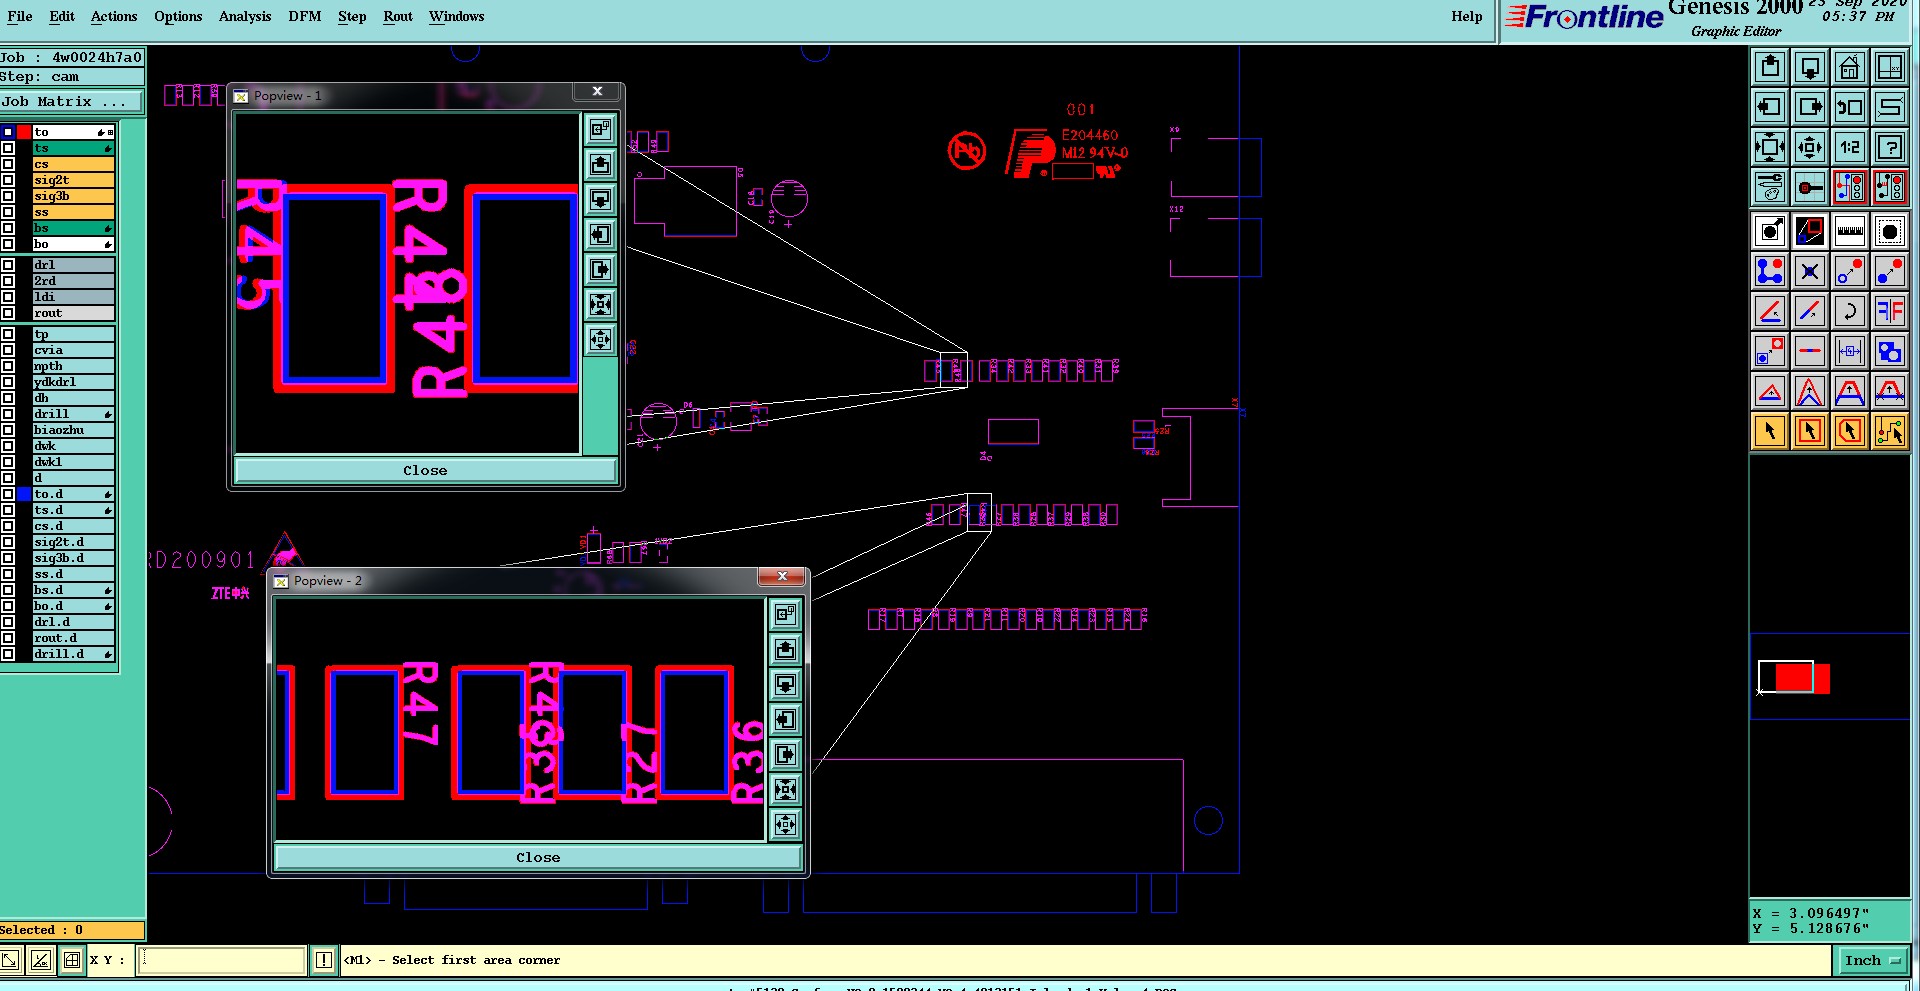Click Close button in Popview 1

pyautogui.click(x=425, y=470)
